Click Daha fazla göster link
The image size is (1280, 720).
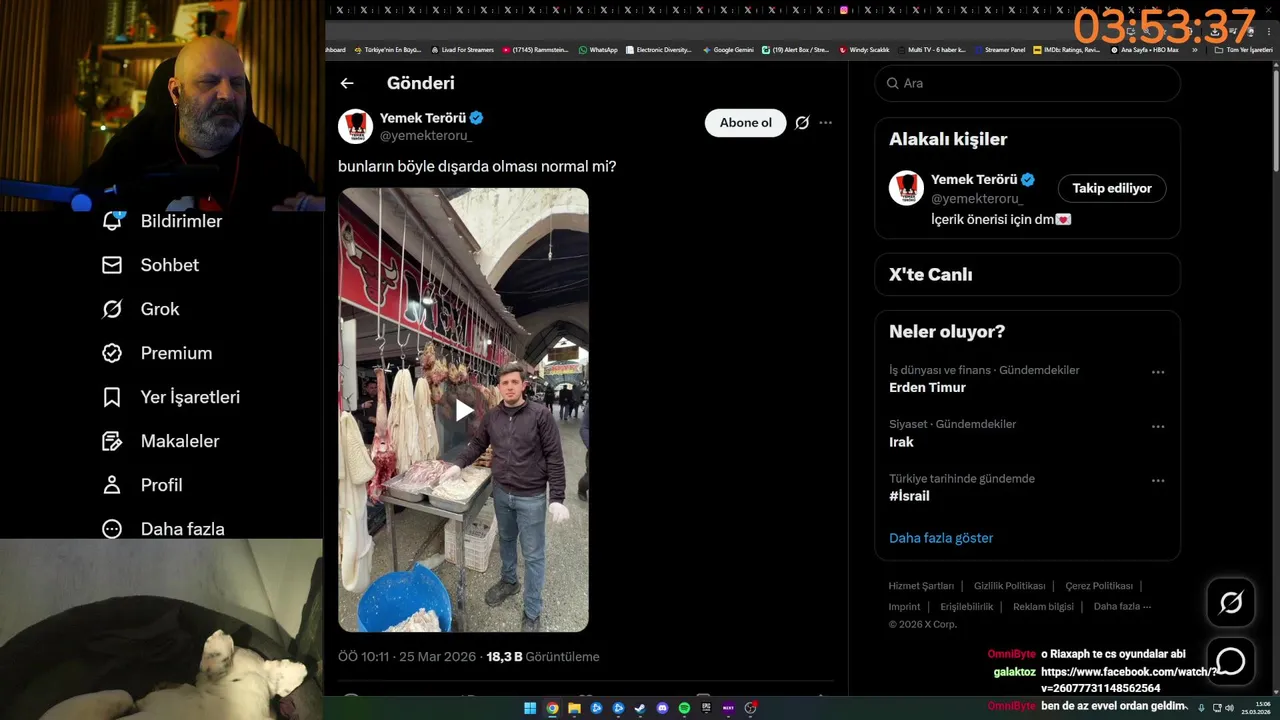tap(941, 538)
